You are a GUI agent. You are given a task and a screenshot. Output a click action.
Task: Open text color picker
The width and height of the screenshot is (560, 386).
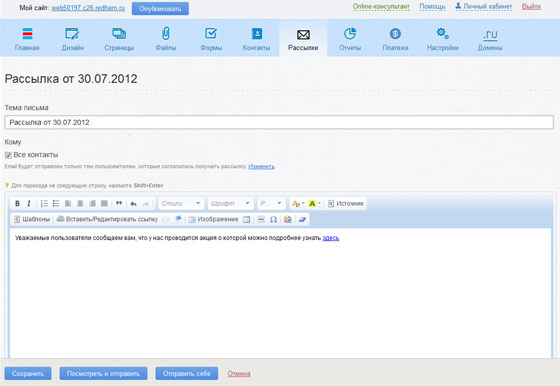(x=298, y=204)
